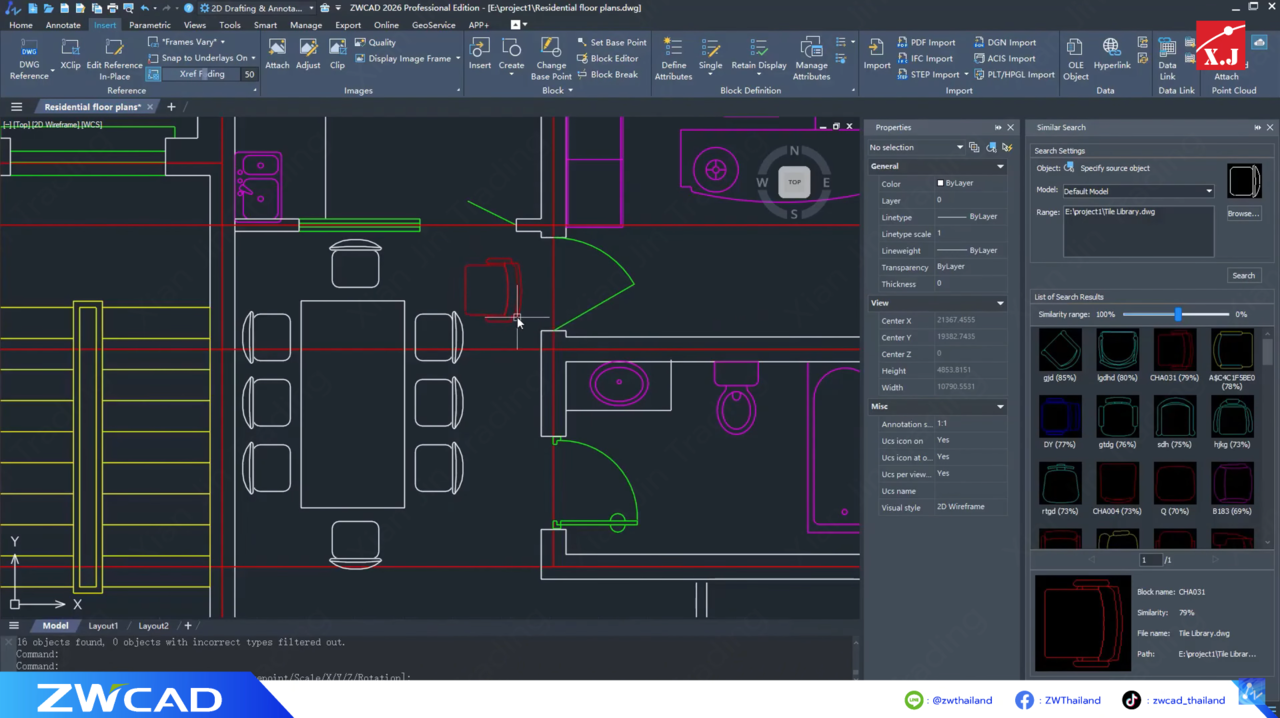Pick source object icon in Similar Search

1069,168
